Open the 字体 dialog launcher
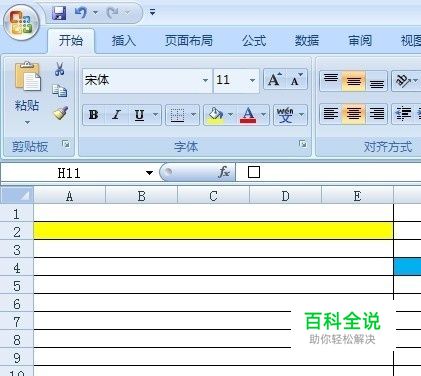This screenshot has height=376, width=421. pyautogui.click(x=303, y=144)
